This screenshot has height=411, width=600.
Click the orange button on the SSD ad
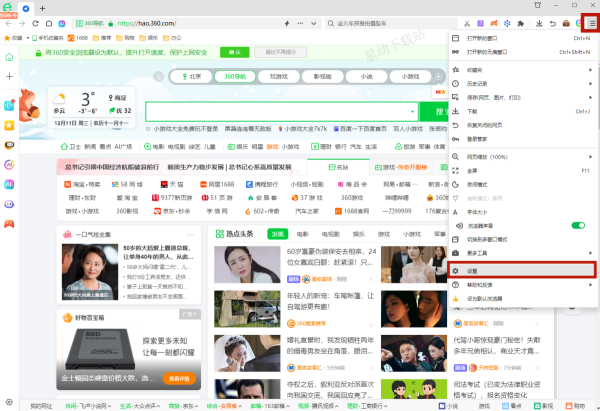tap(179, 378)
